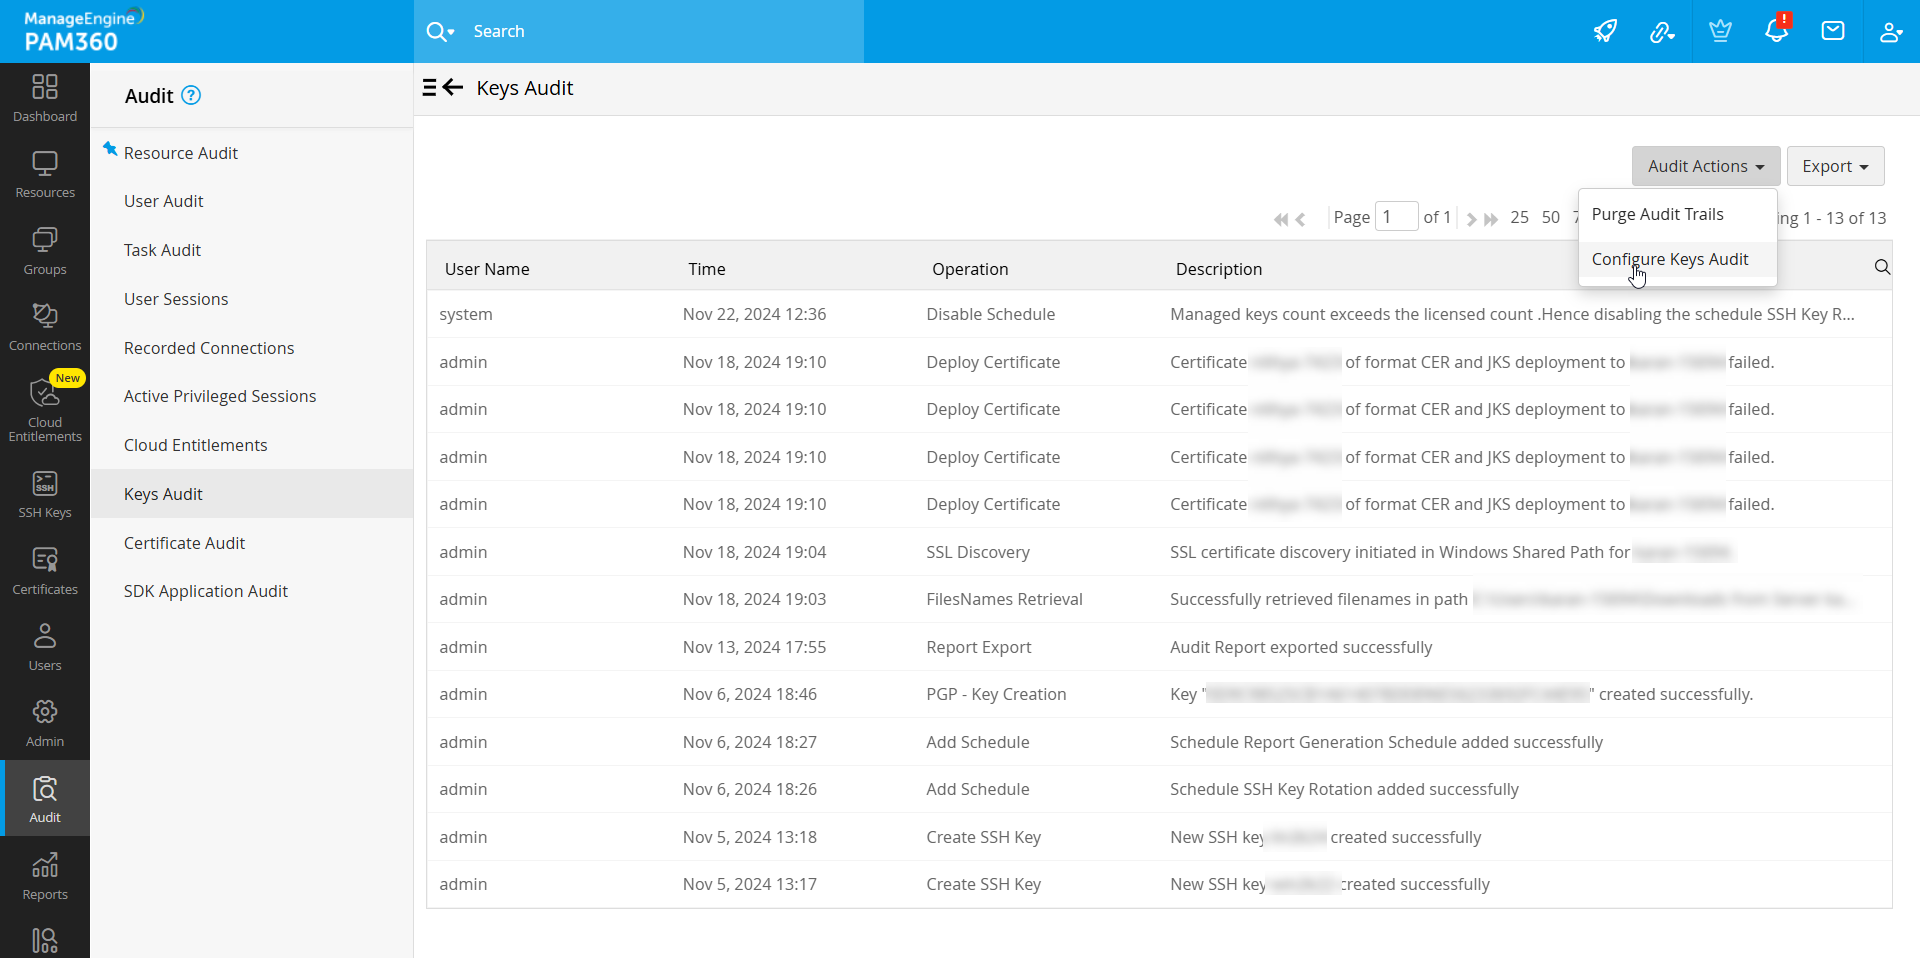Viewport: 1920px width, 958px height.
Task: Open User Sessions audit link
Action: 176,299
